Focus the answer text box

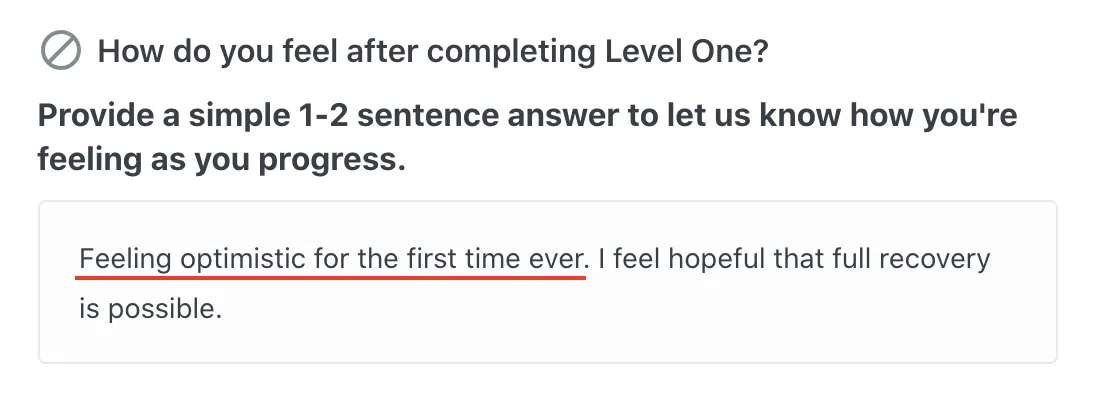coord(548,282)
